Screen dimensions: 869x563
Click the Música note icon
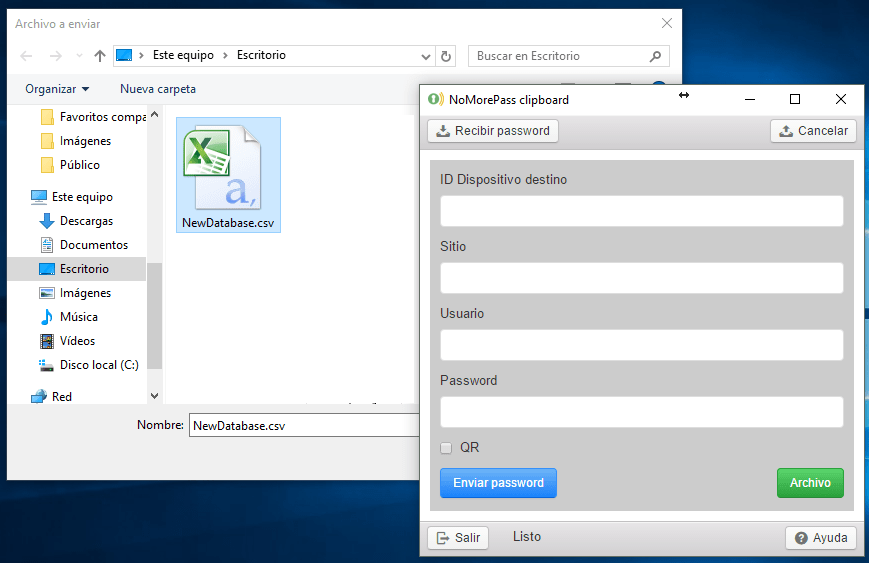47,316
